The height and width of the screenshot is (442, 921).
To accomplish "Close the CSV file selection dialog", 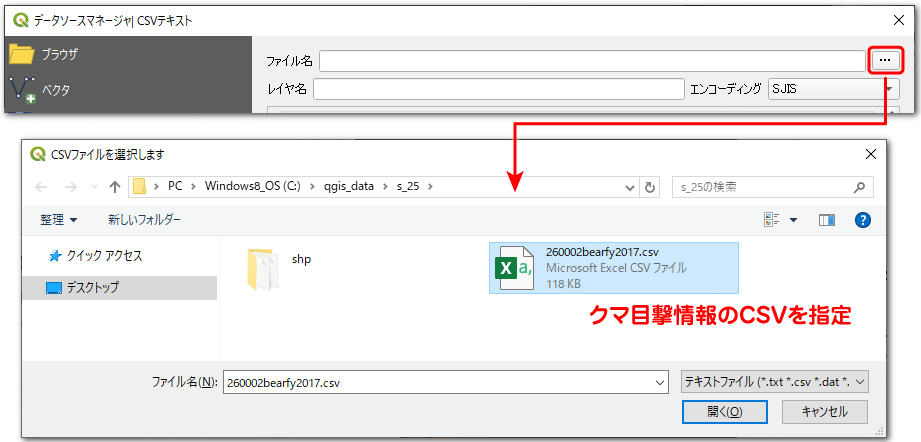I will [871, 154].
